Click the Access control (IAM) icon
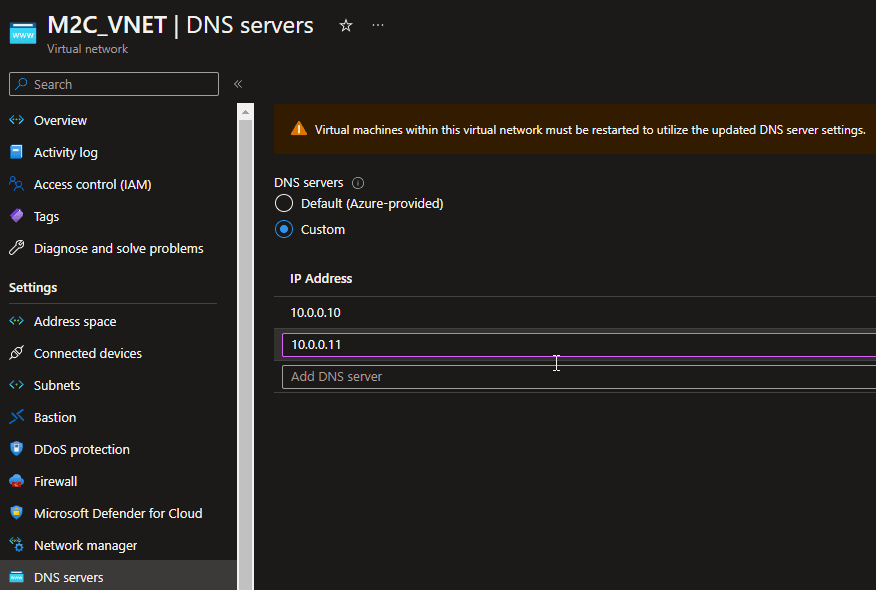The height and width of the screenshot is (590, 876). (17, 184)
